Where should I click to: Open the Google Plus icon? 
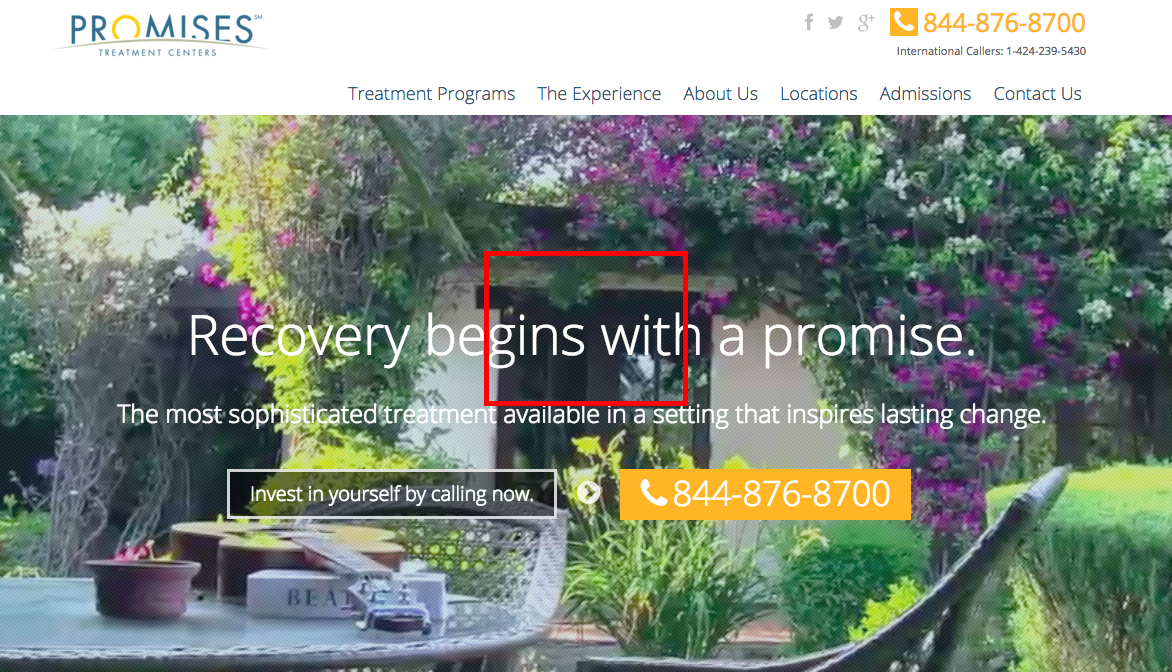(x=866, y=22)
